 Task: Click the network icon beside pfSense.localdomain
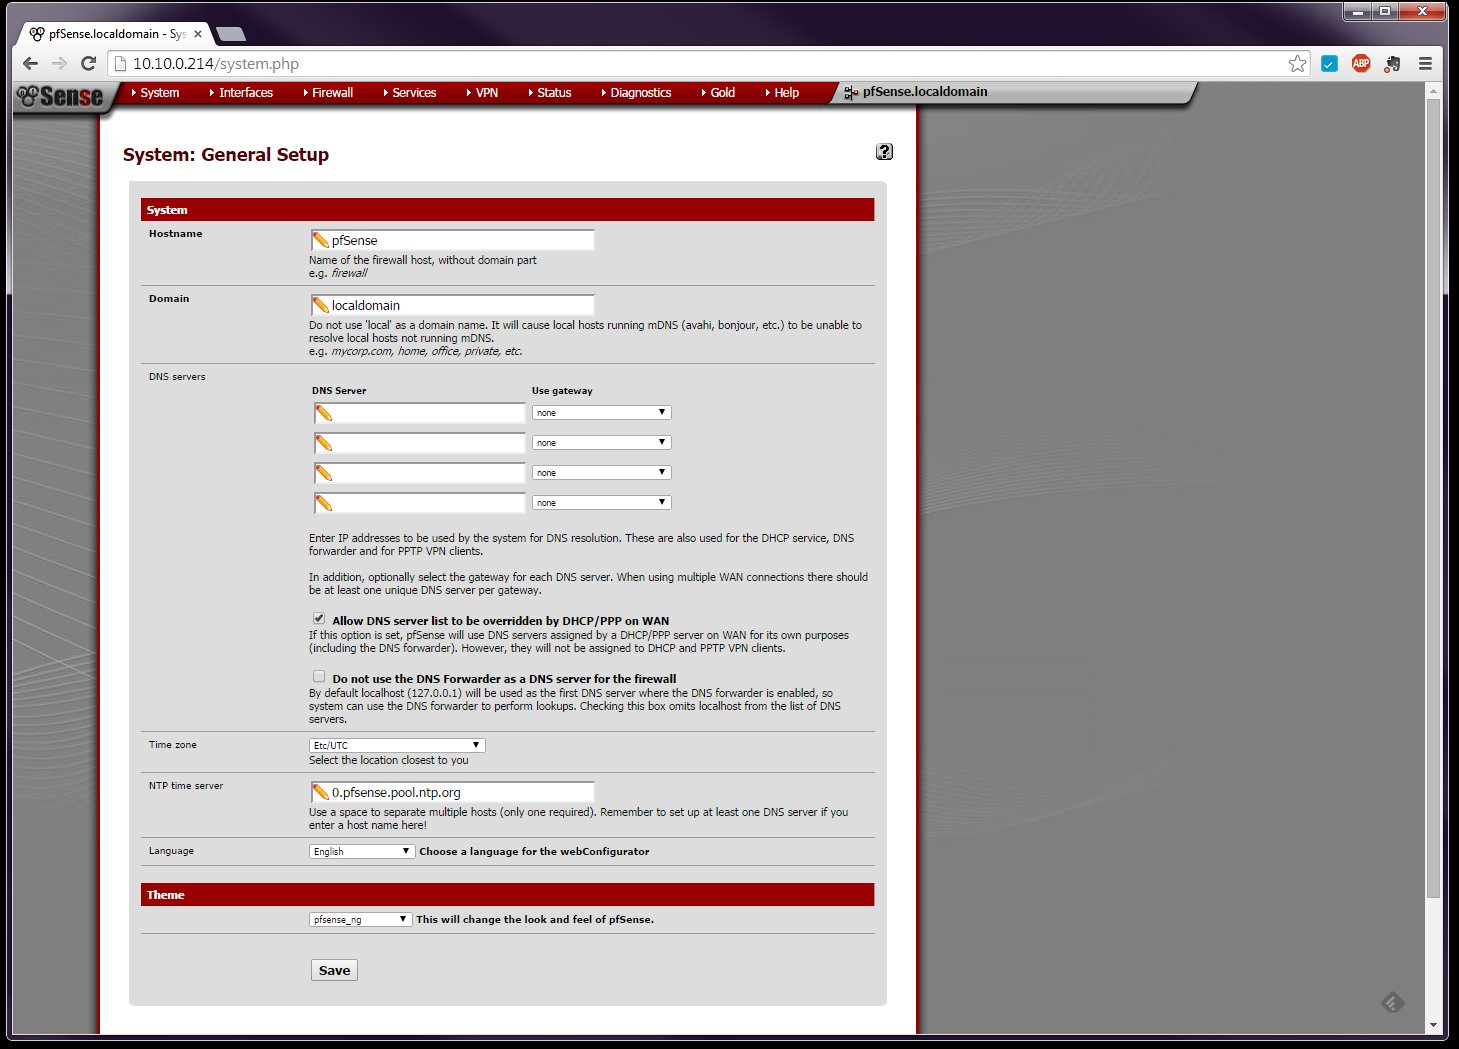pos(851,92)
